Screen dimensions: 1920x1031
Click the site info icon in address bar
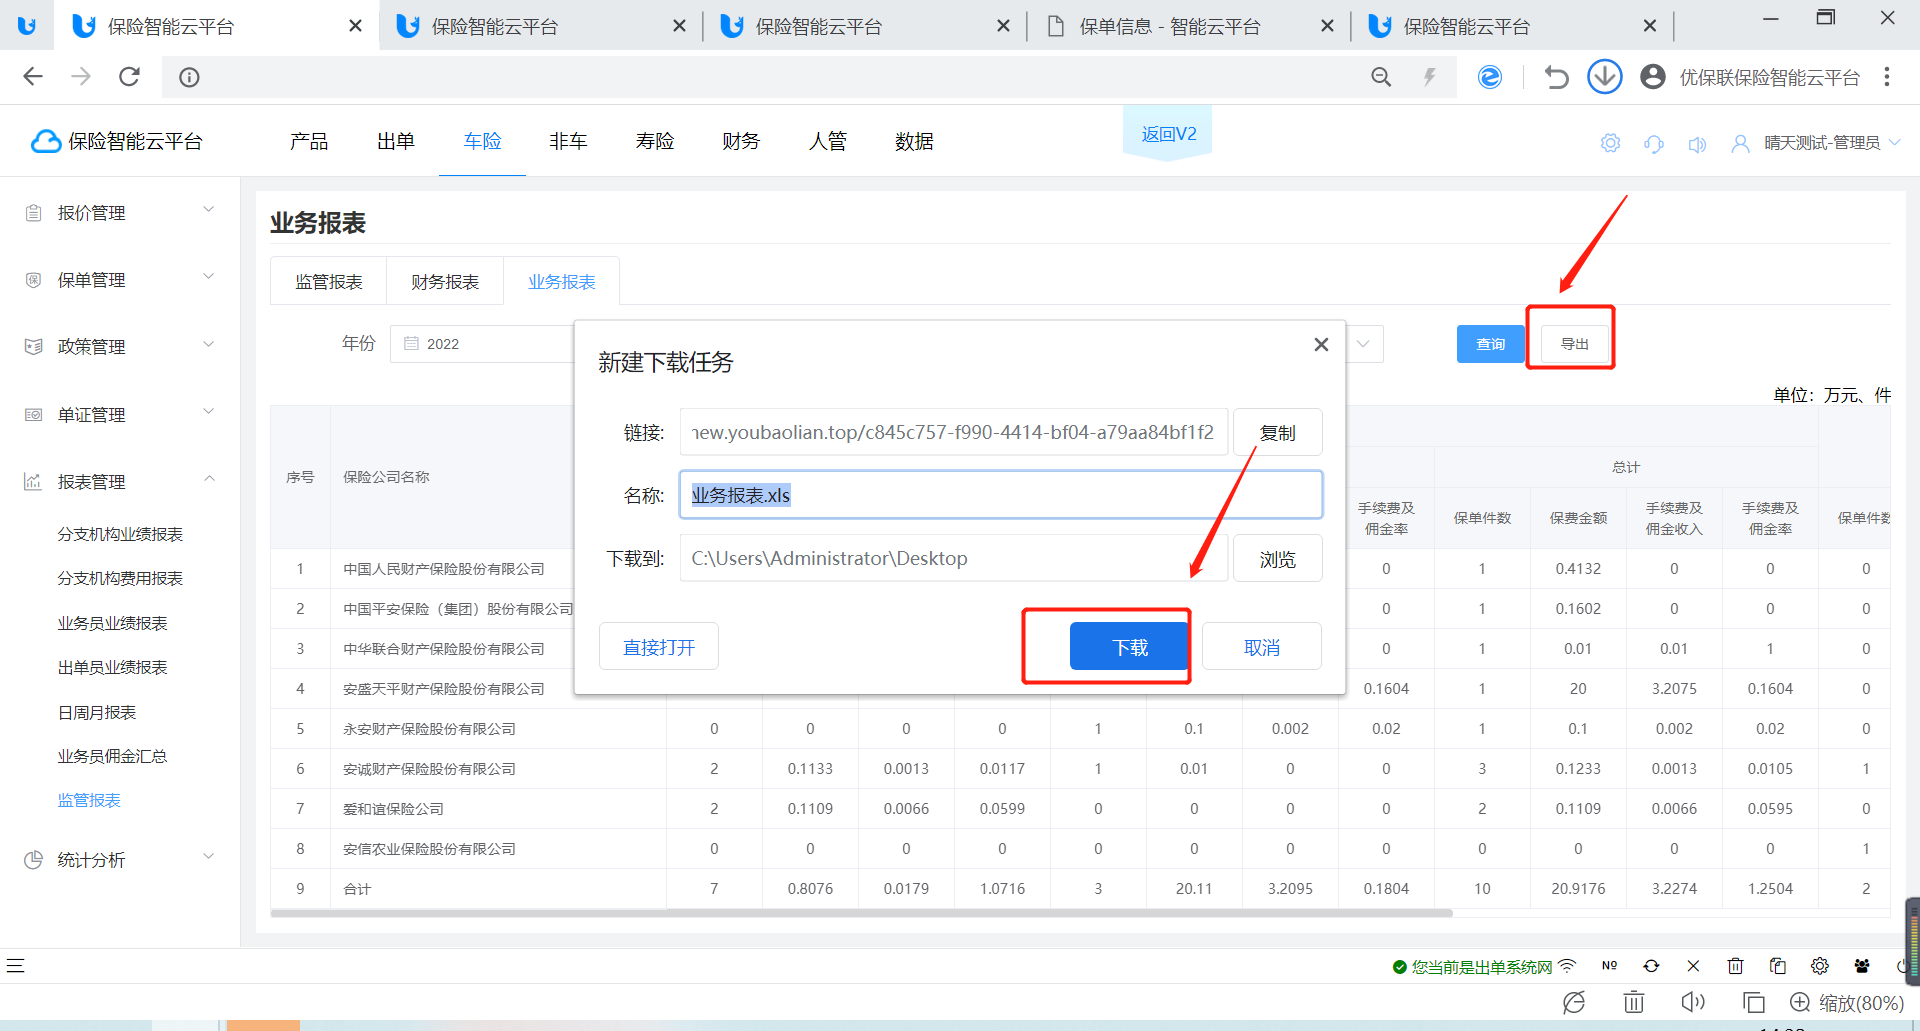click(x=189, y=77)
